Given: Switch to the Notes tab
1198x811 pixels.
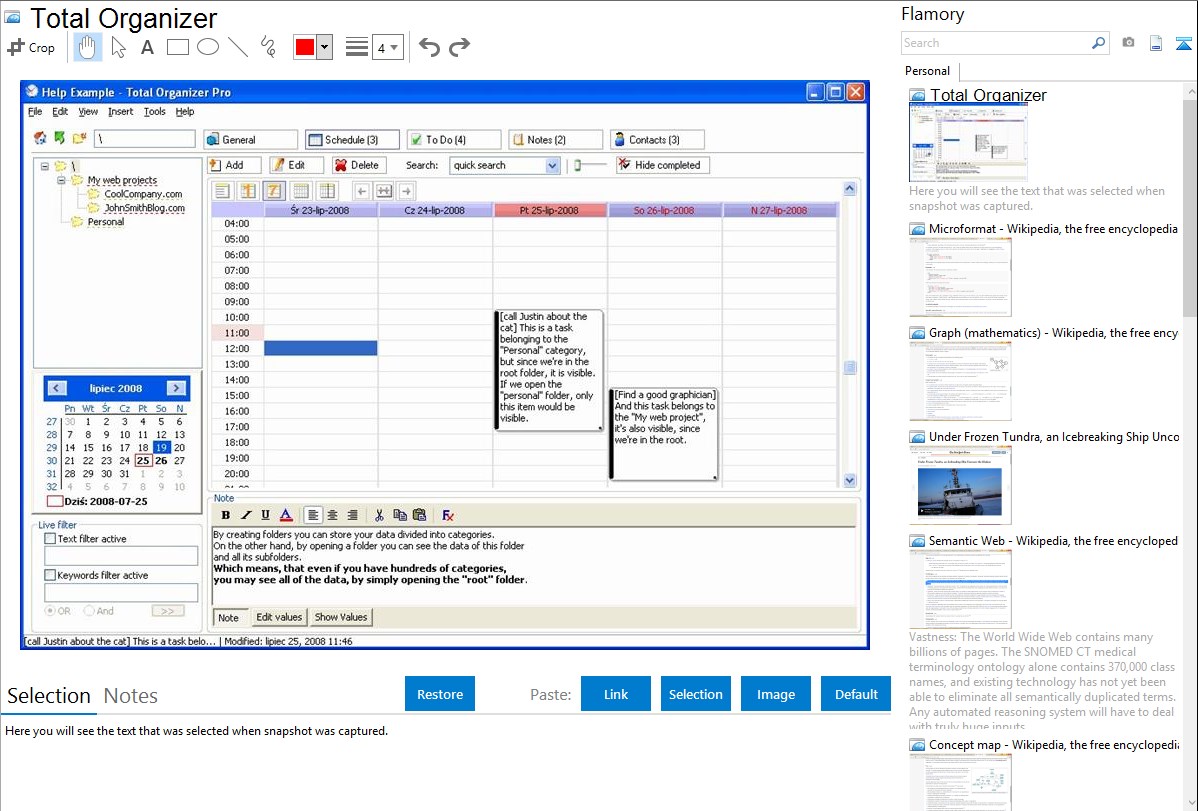Looking at the screenshot, I should [131, 696].
